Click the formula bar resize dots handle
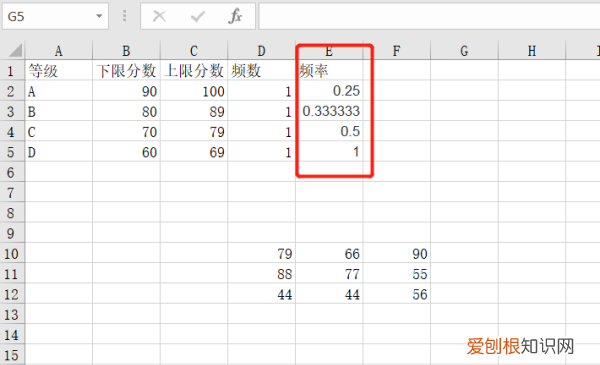 [x=124, y=16]
